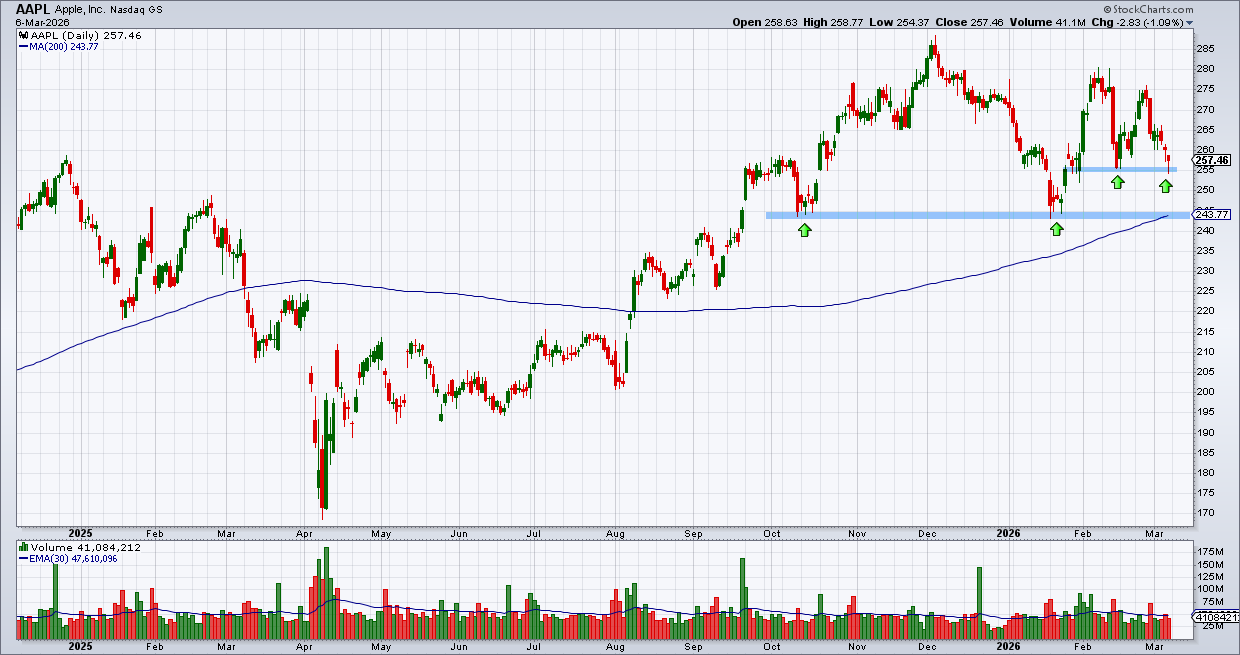Click the 200 price axis label
The width and height of the screenshot is (1240, 655).
(x=1204, y=392)
